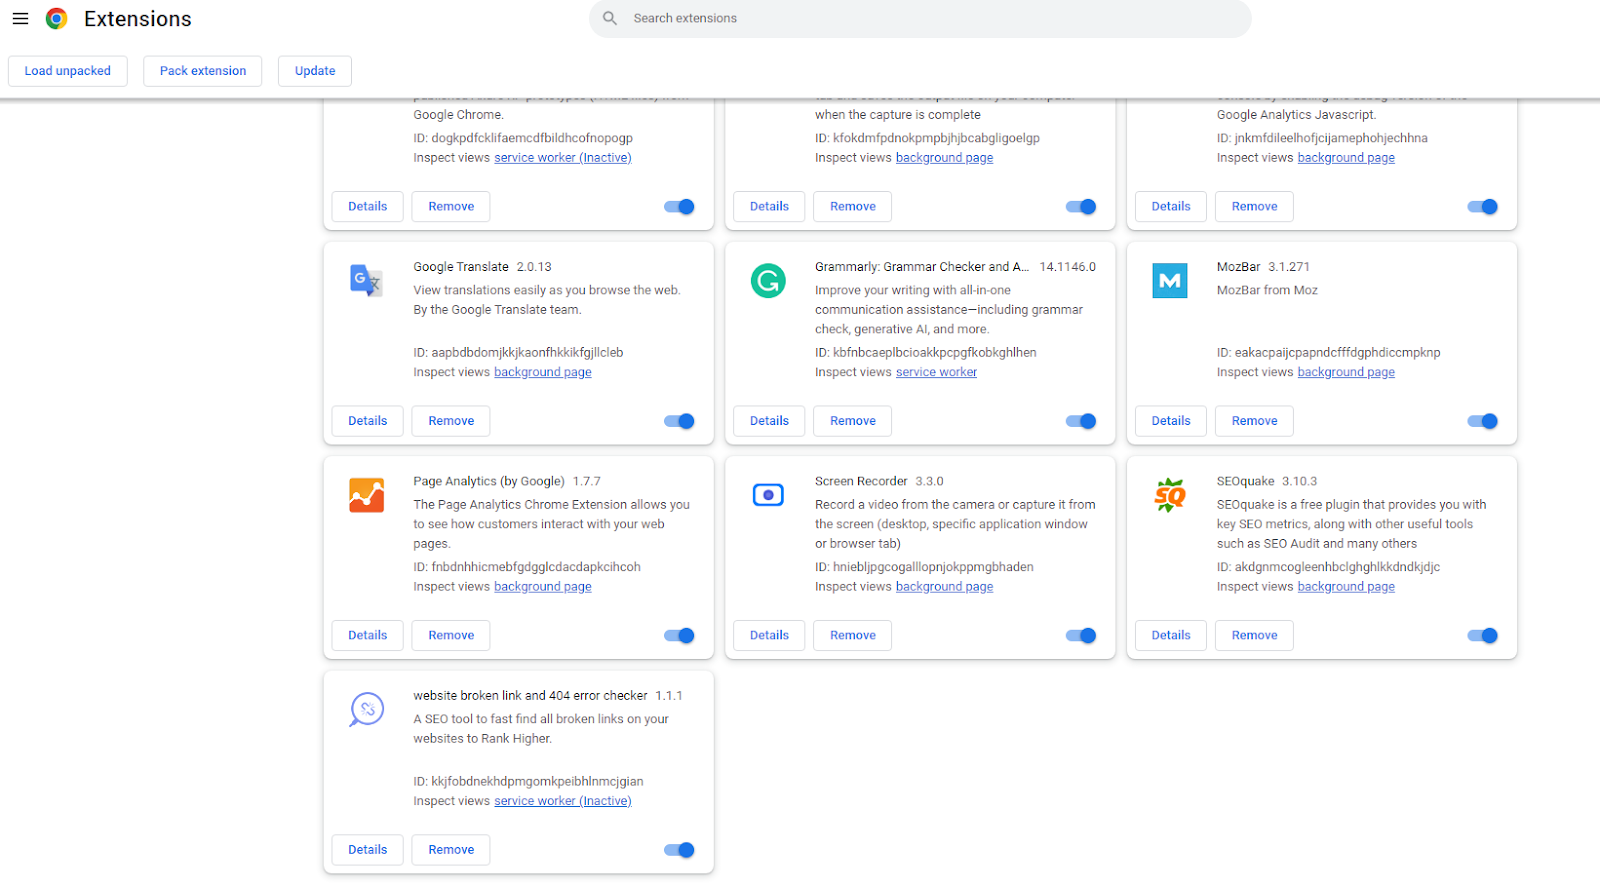Screen dimensions: 1600x887
Task: Disable the Google Translate extension toggle
Action: point(679,421)
